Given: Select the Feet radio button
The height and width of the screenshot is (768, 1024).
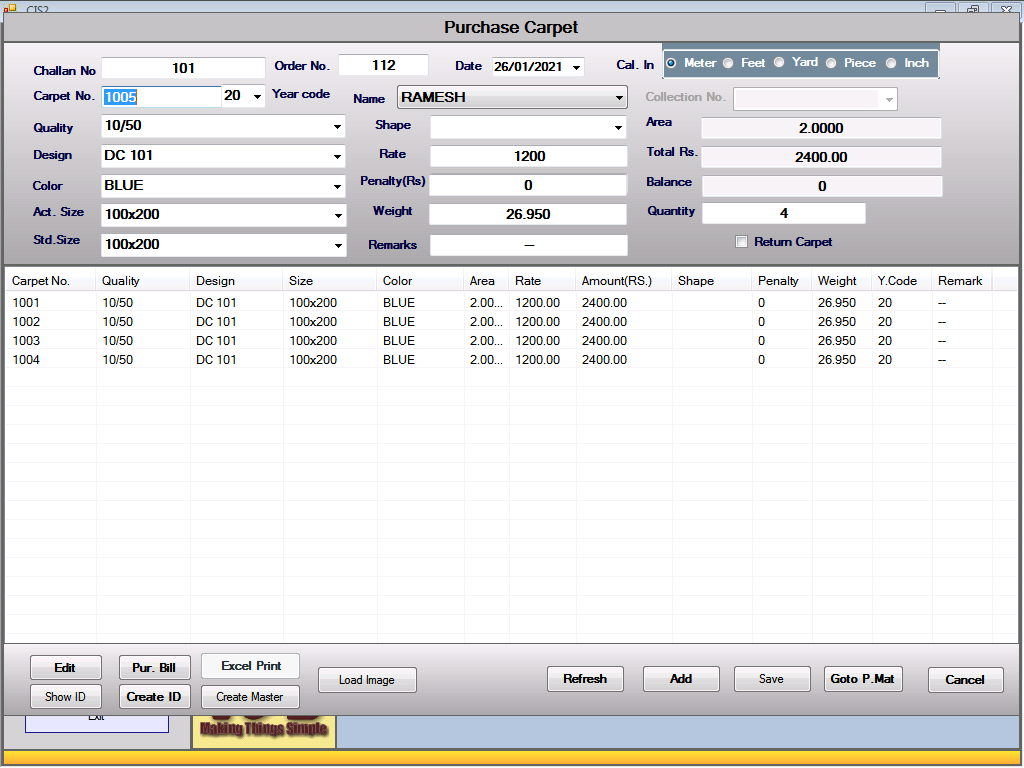Looking at the screenshot, I should pos(728,63).
